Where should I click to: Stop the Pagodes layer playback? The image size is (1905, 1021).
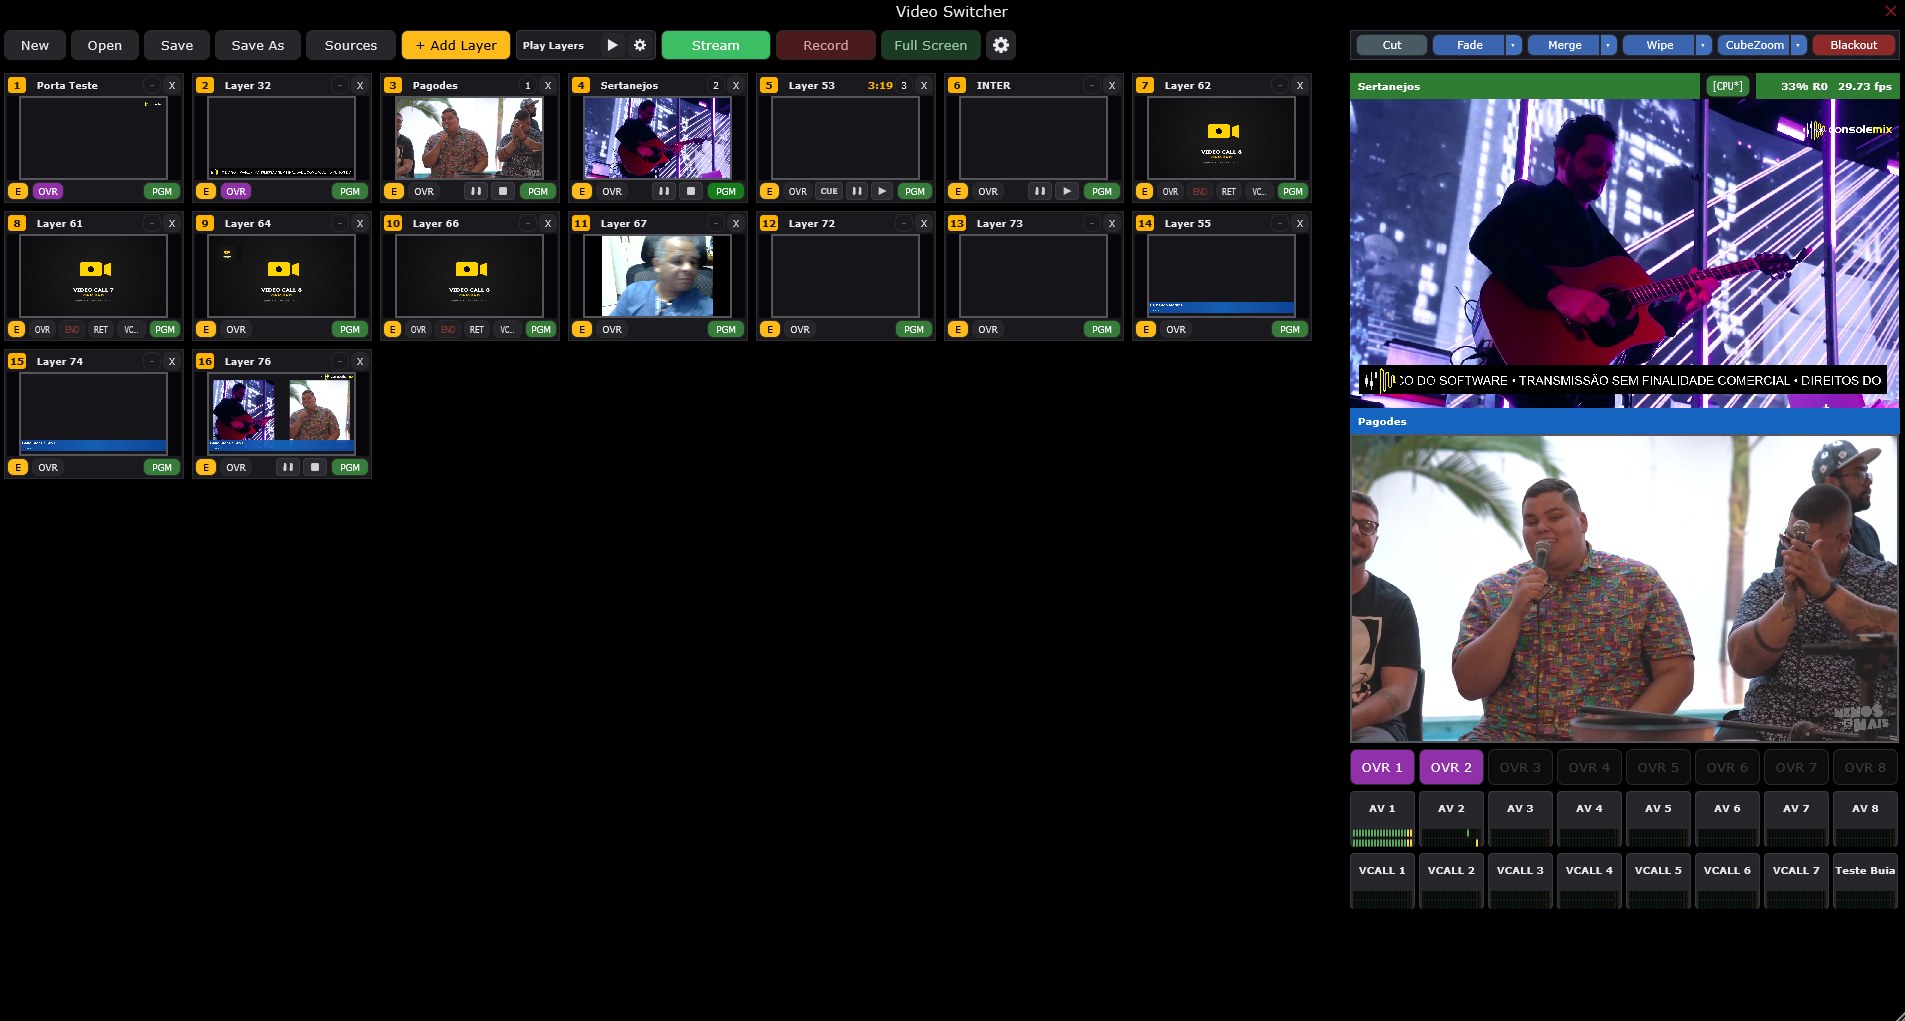(x=503, y=191)
